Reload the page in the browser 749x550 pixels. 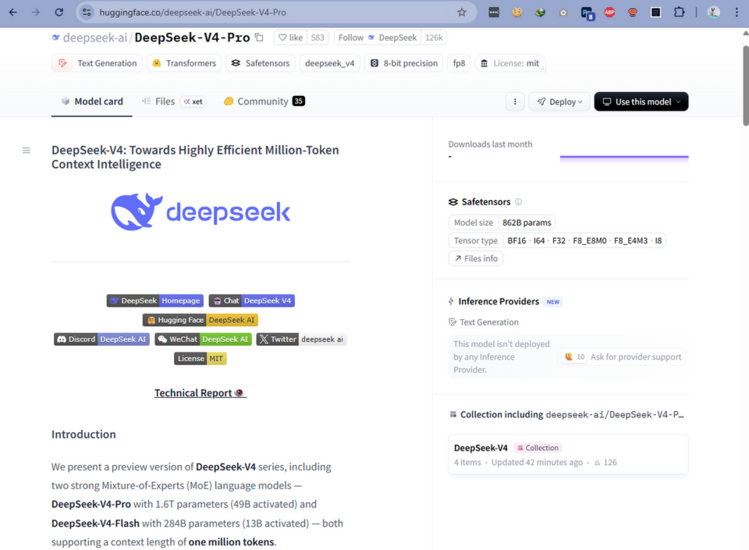click(x=59, y=12)
